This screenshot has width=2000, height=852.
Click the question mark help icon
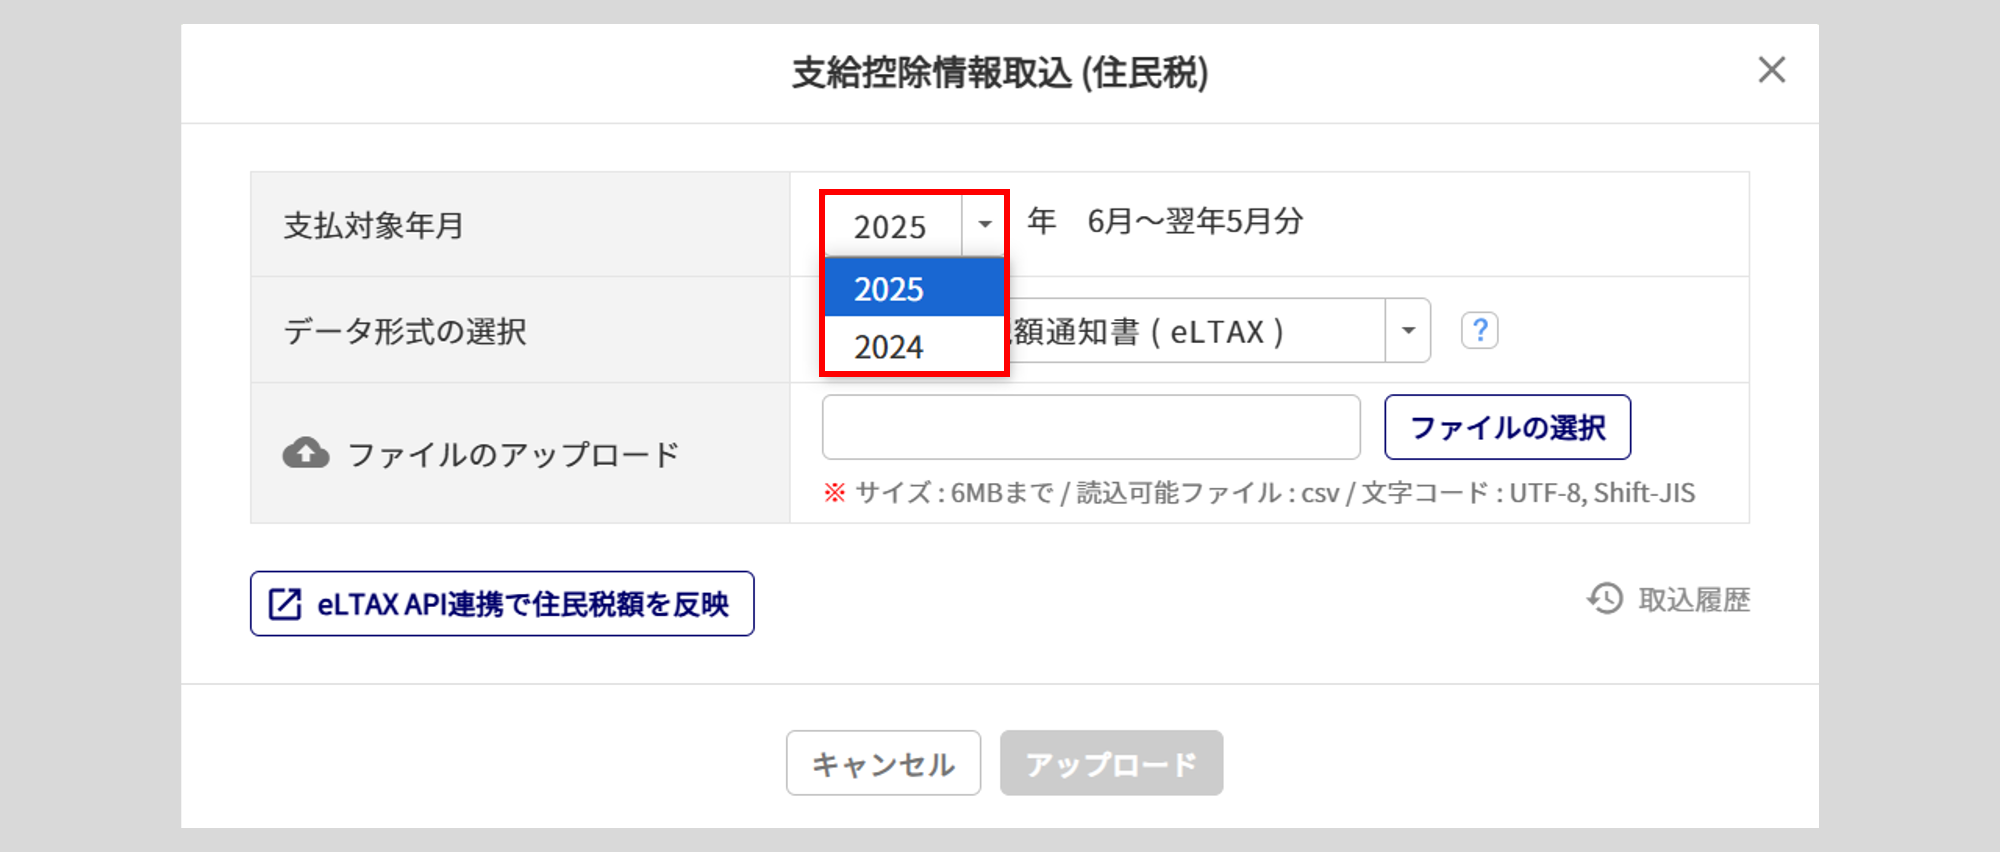(1479, 330)
